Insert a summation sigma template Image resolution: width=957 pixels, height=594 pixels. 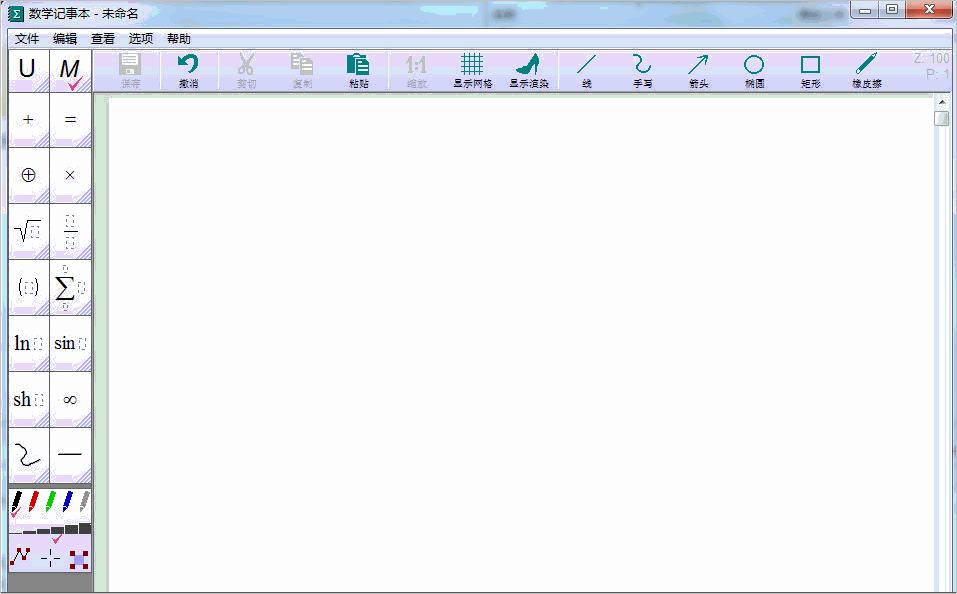click(70, 288)
